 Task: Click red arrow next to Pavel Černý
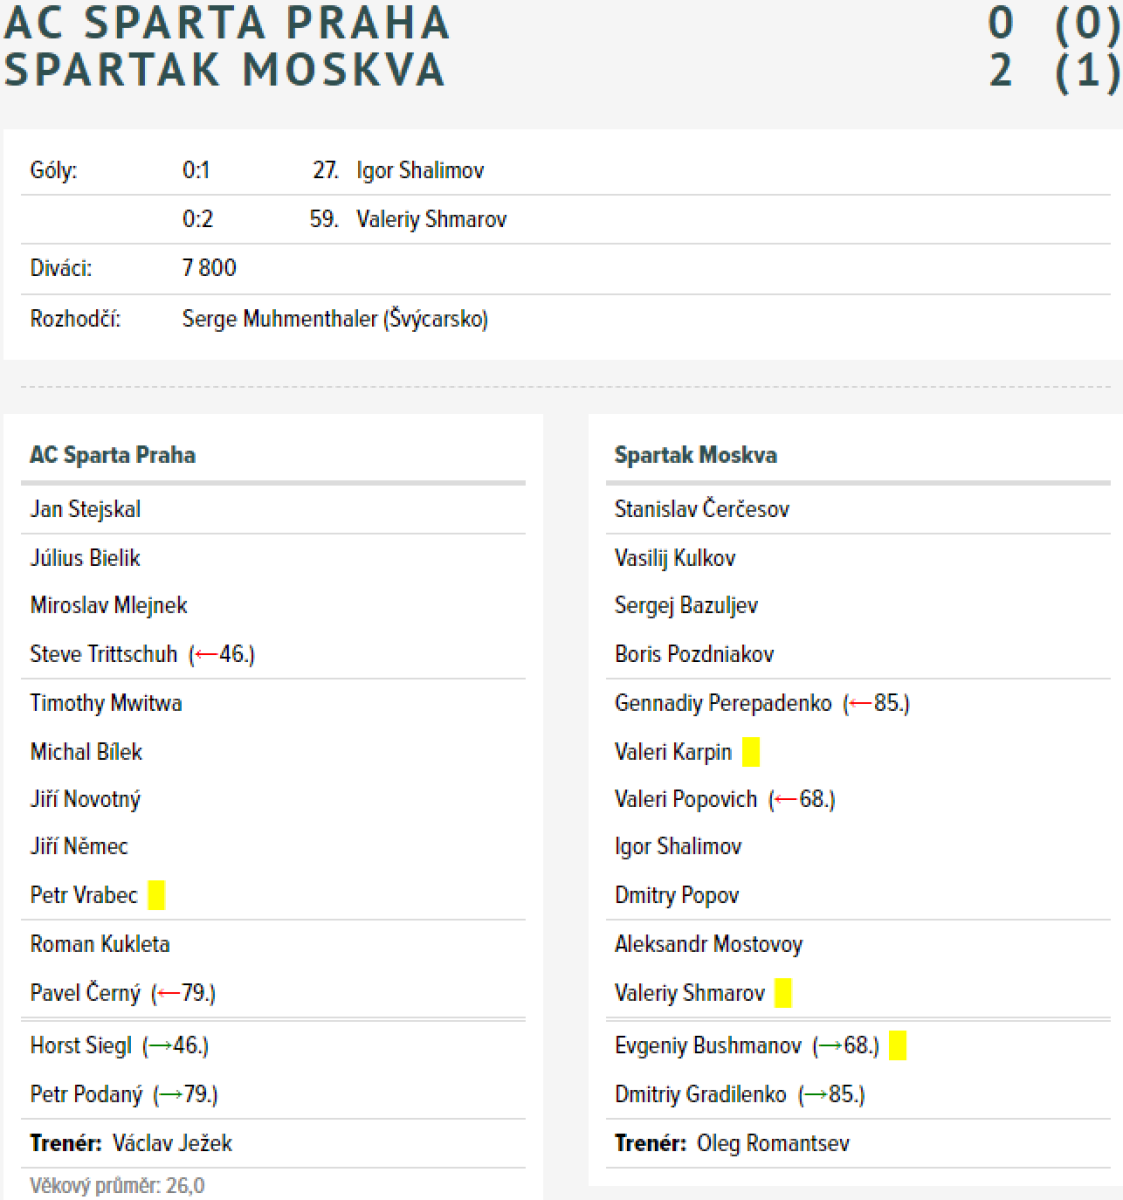coord(169,994)
